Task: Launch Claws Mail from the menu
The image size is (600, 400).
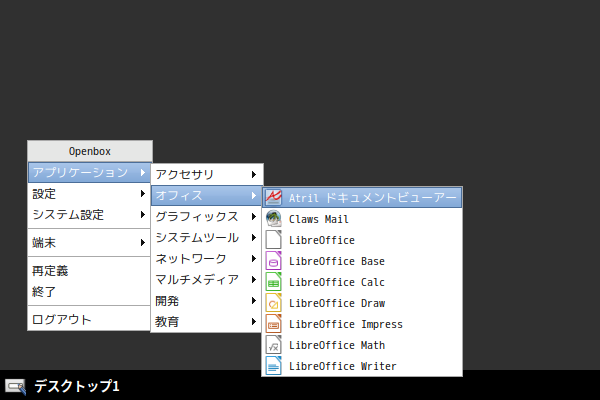Action: [x=362, y=219]
